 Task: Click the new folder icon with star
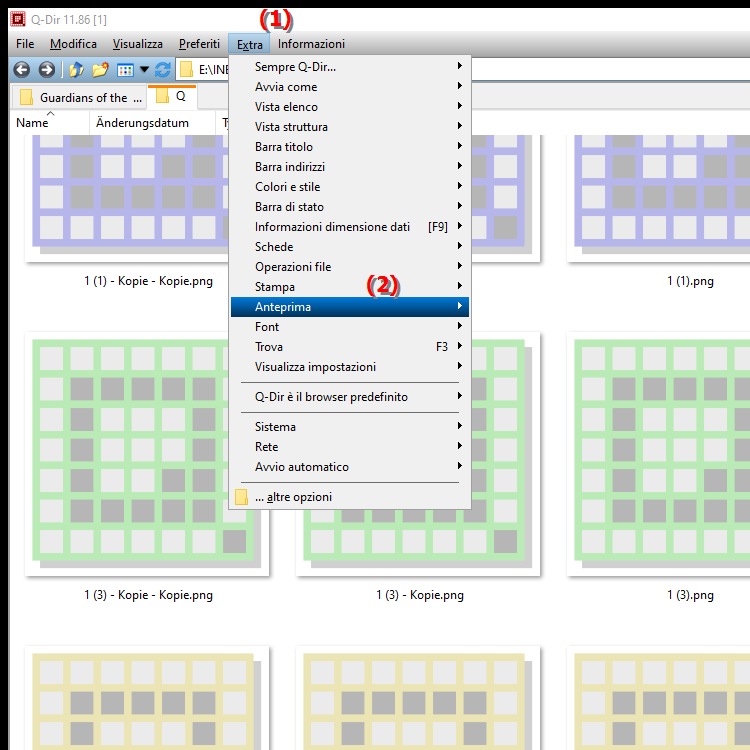pyautogui.click(x=100, y=70)
